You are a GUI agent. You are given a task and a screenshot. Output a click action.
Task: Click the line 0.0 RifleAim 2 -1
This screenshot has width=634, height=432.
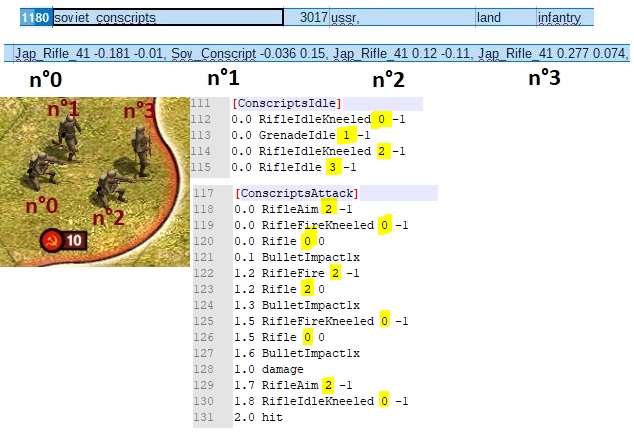(293, 209)
